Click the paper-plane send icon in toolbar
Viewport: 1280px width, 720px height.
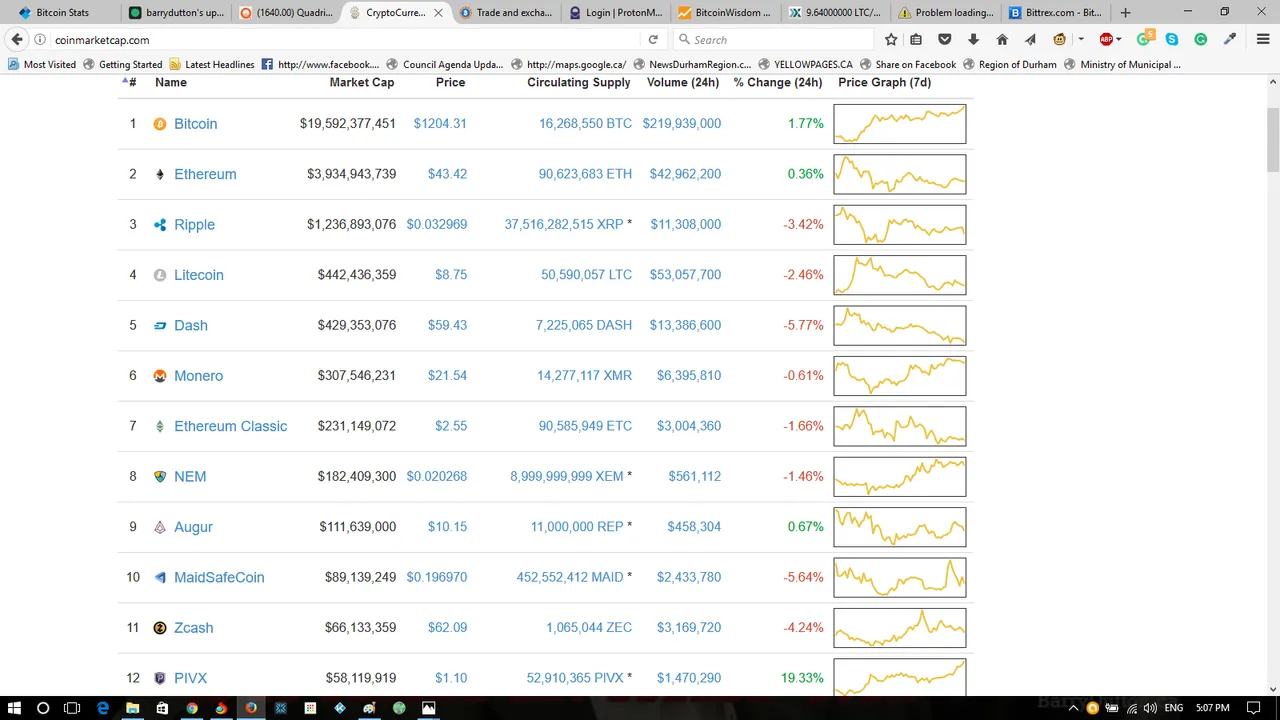click(1030, 40)
